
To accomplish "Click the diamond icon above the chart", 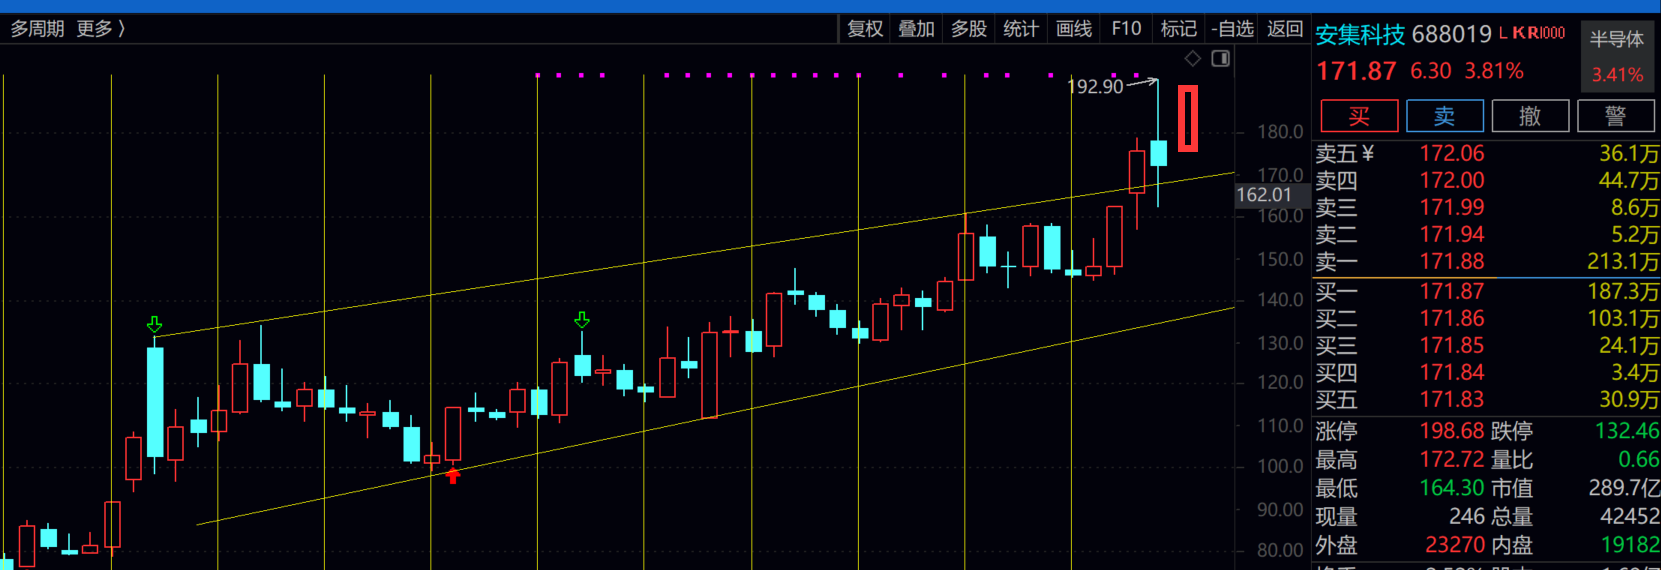I will [x=1192, y=59].
